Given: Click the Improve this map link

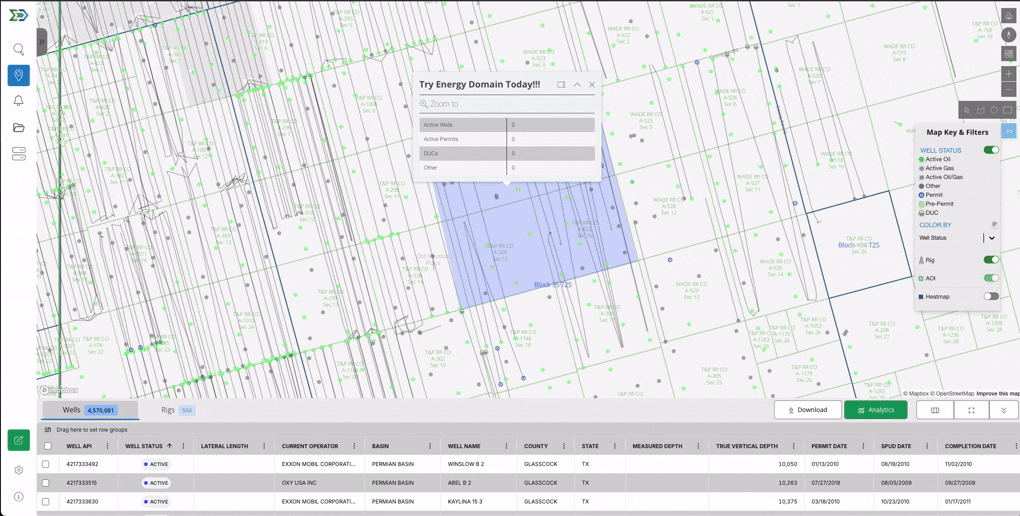Looking at the screenshot, I should [998, 394].
